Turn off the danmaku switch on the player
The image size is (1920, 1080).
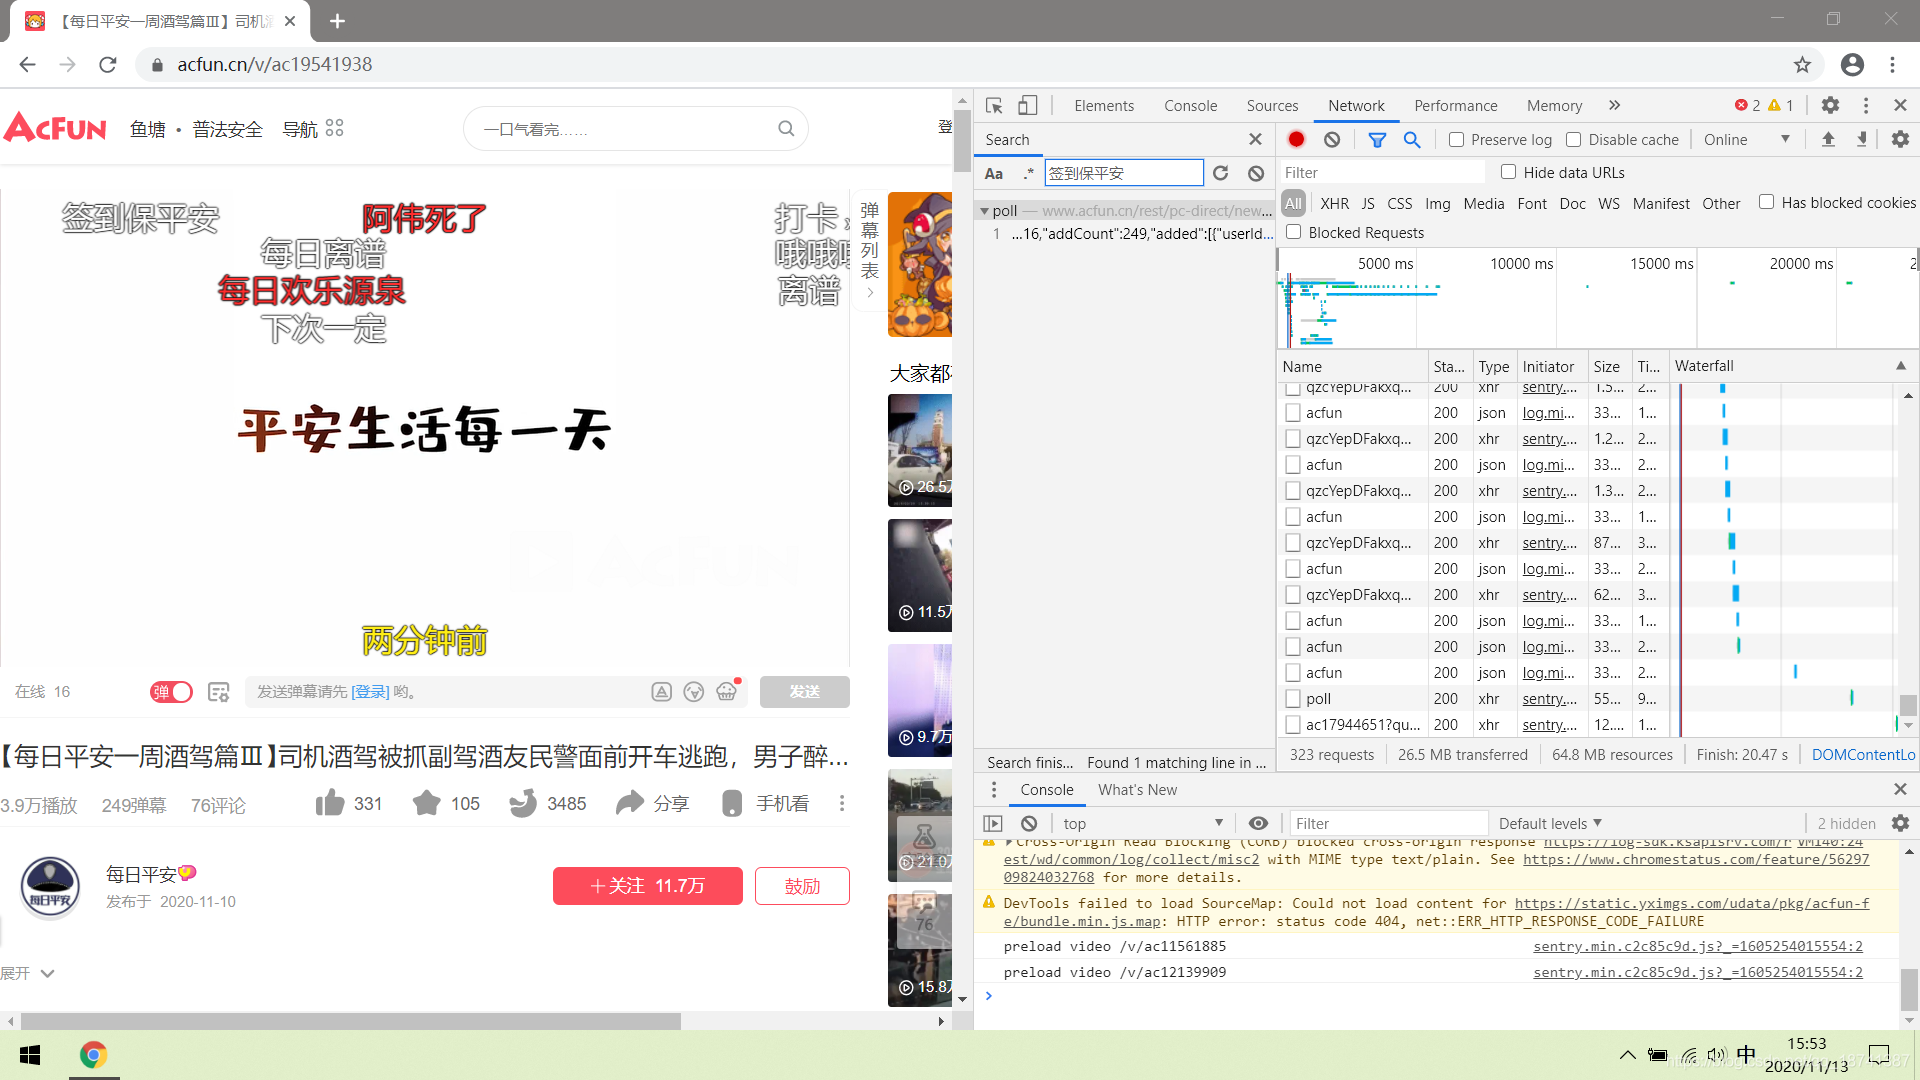point(170,691)
